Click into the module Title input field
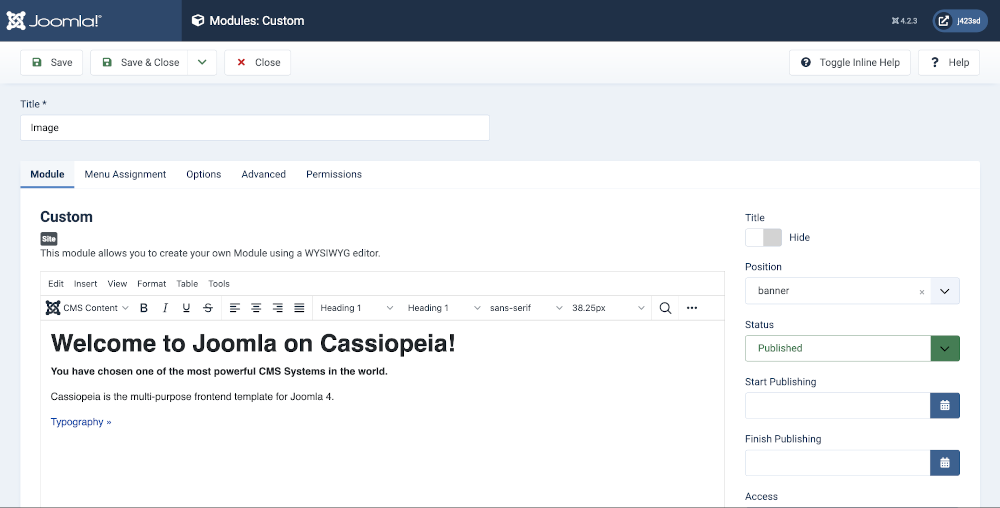This screenshot has height=508, width=1000. pos(255,128)
